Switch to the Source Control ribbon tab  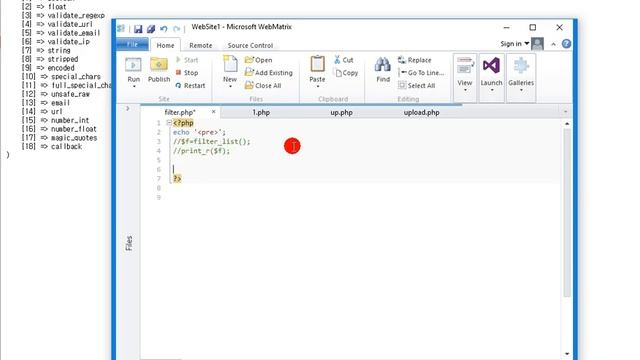(250, 45)
